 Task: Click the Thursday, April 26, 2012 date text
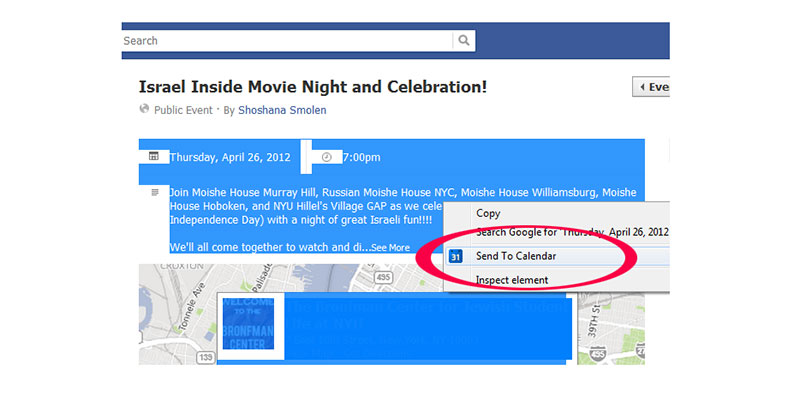point(230,157)
